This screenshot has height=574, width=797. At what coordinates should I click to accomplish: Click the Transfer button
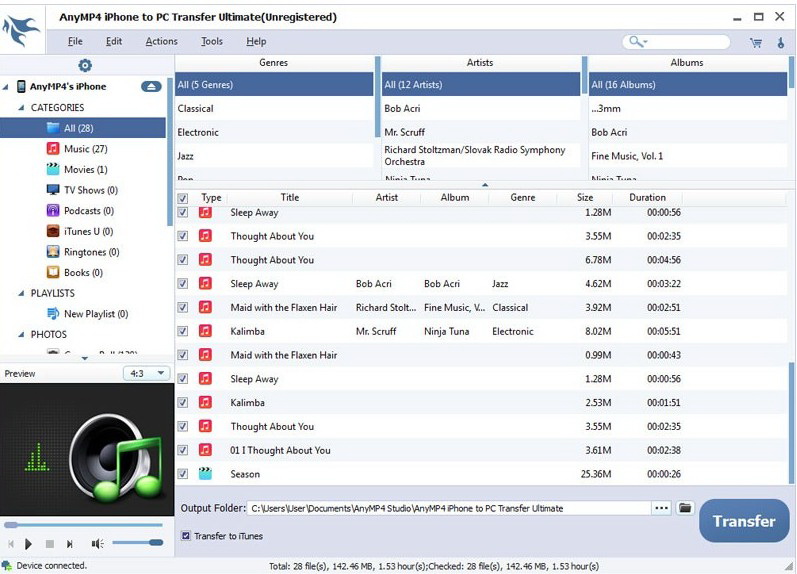pos(744,521)
